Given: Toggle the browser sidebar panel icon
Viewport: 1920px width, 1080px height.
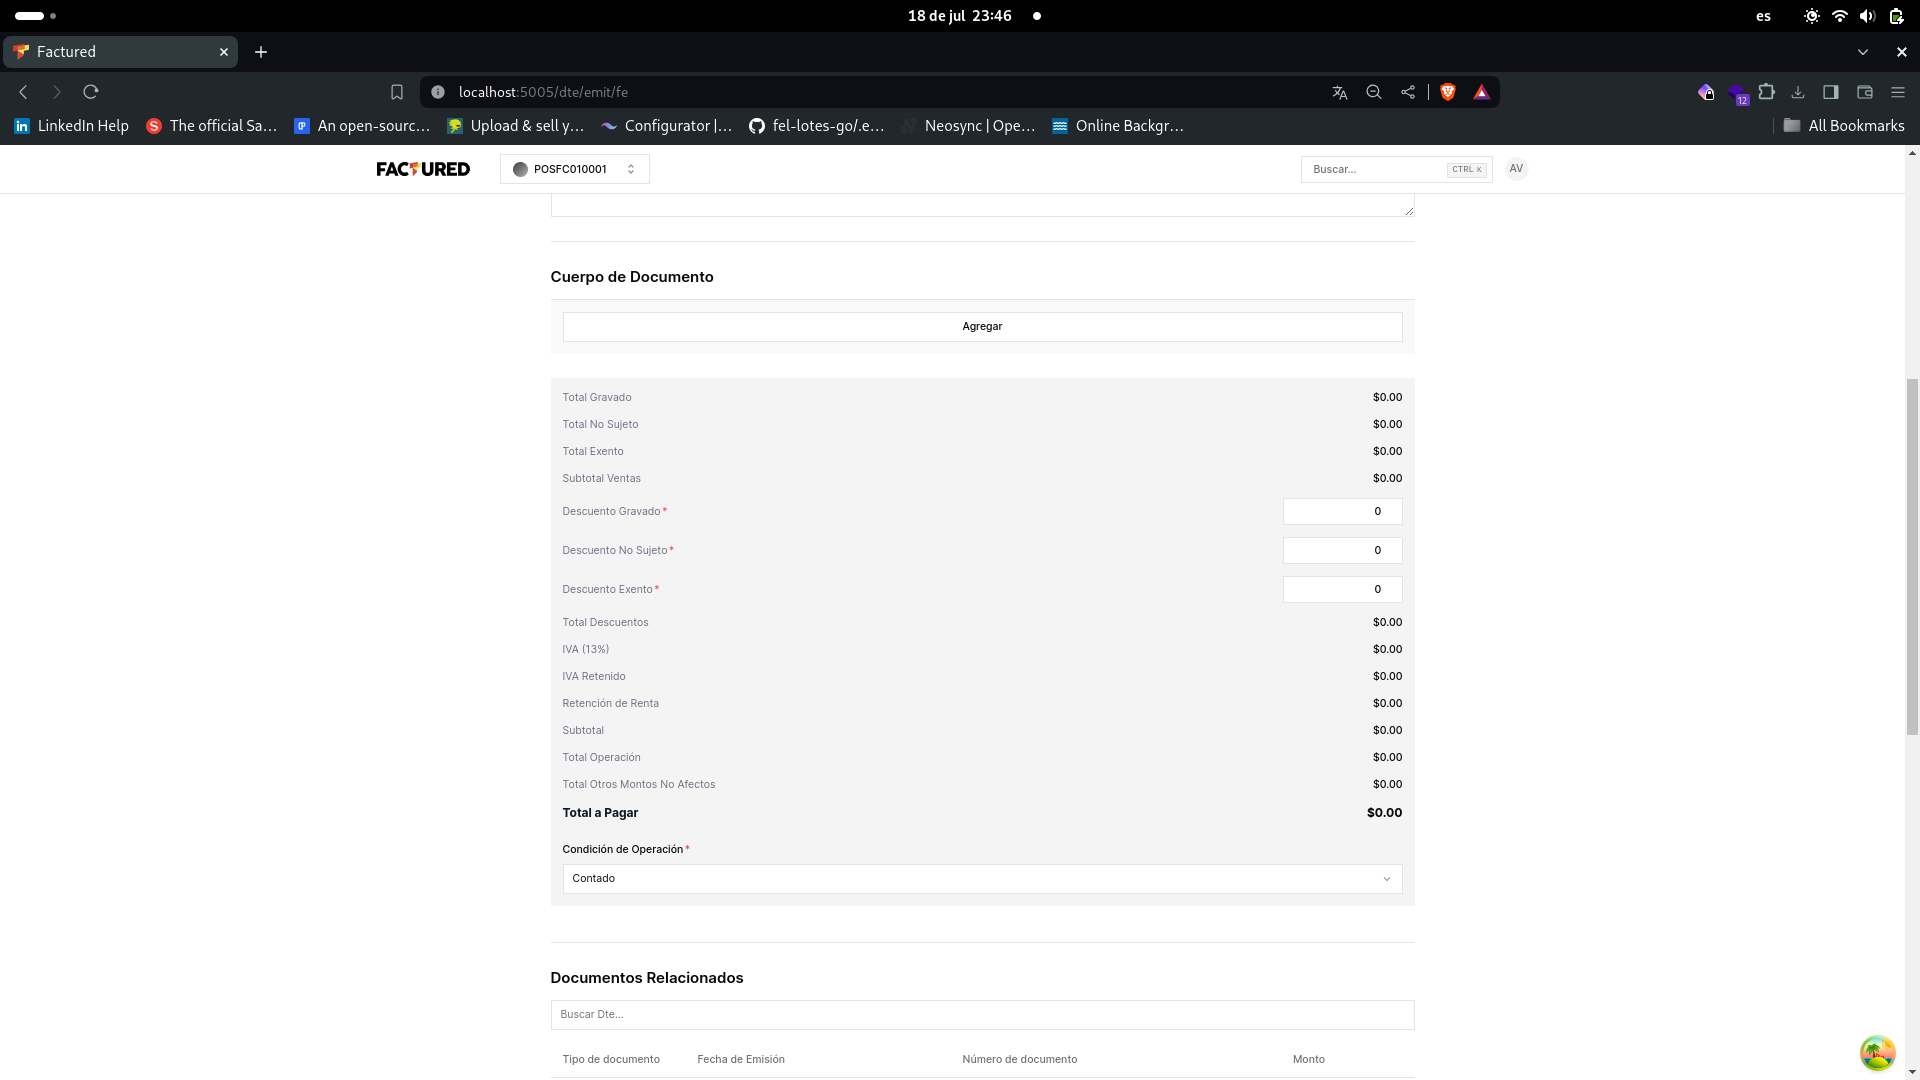Looking at the screenshot, I should pyautogui.click(x=1831, y=92).
